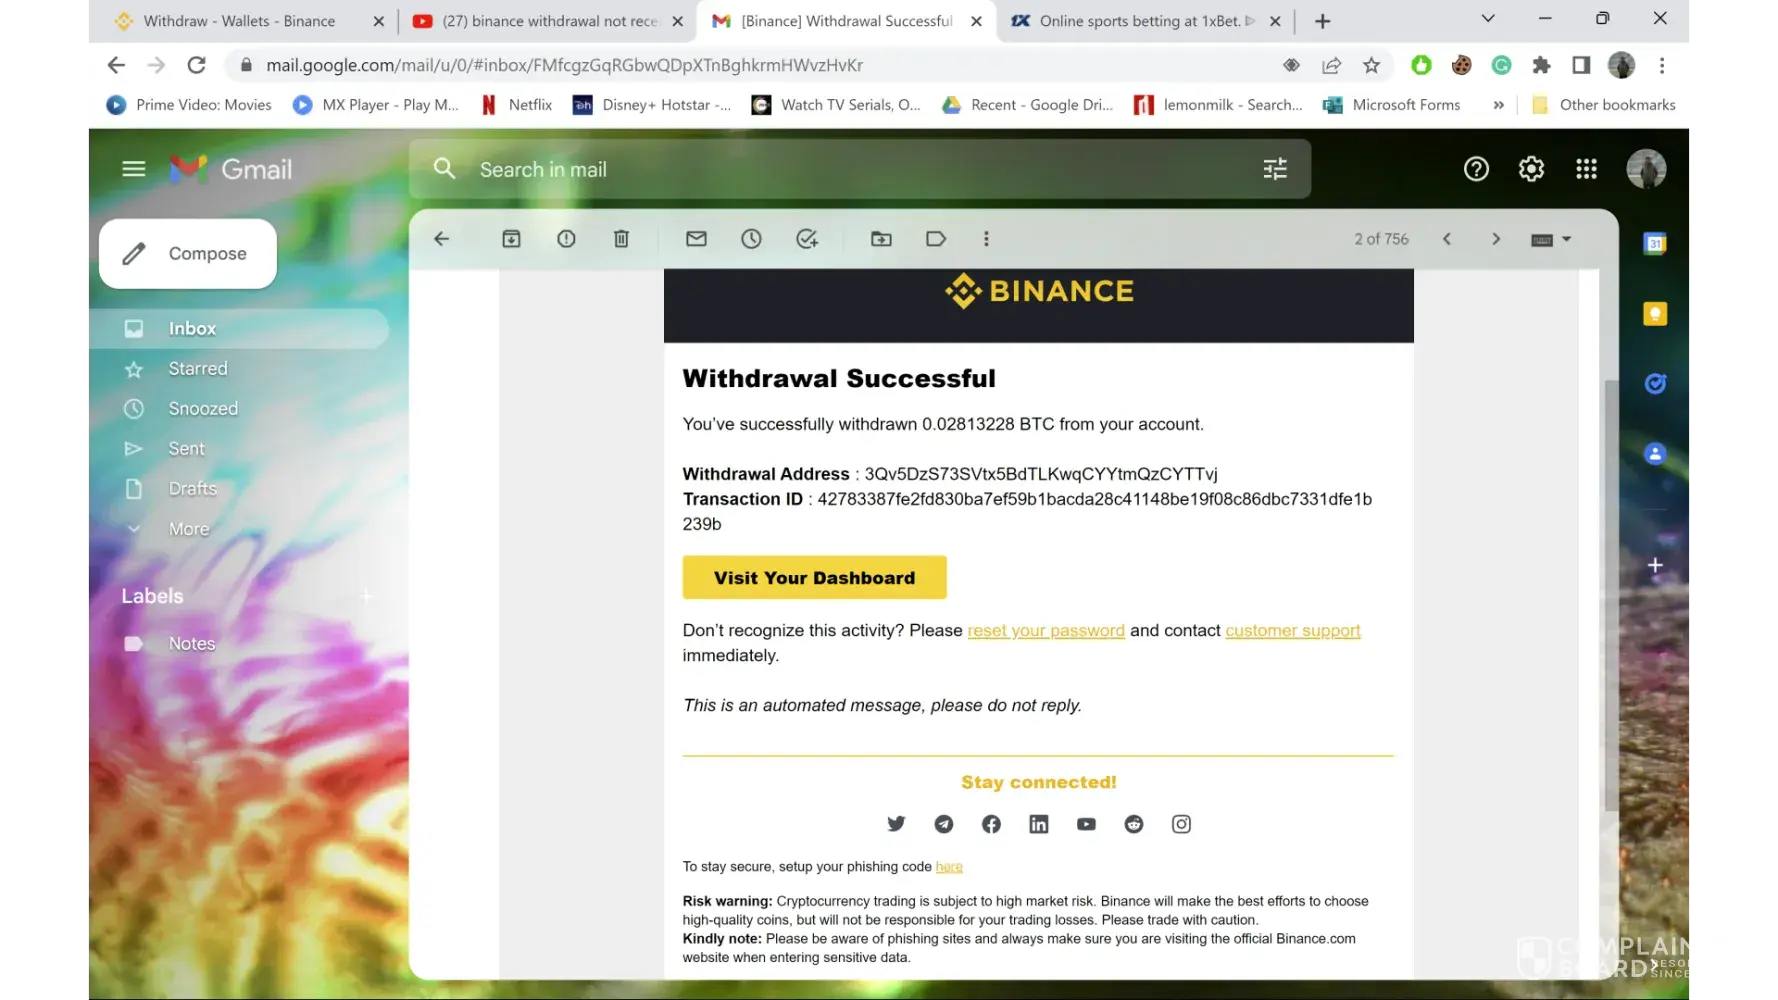Open the Starred folder
The height and width of the screenshot is (1000, 1778).
pos(198,369)
